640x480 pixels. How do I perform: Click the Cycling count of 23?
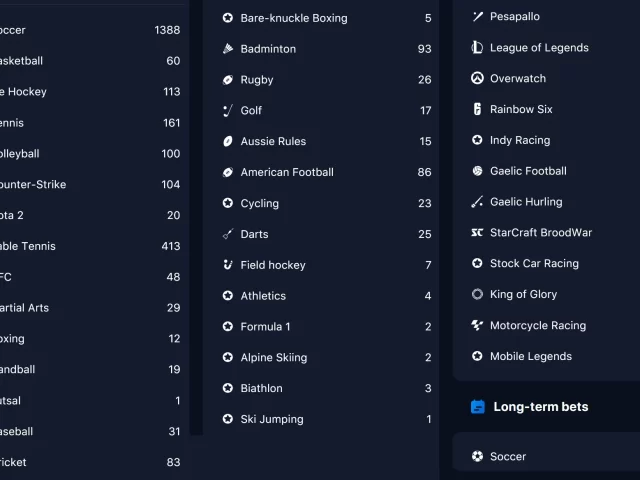[x=424, y=203]
